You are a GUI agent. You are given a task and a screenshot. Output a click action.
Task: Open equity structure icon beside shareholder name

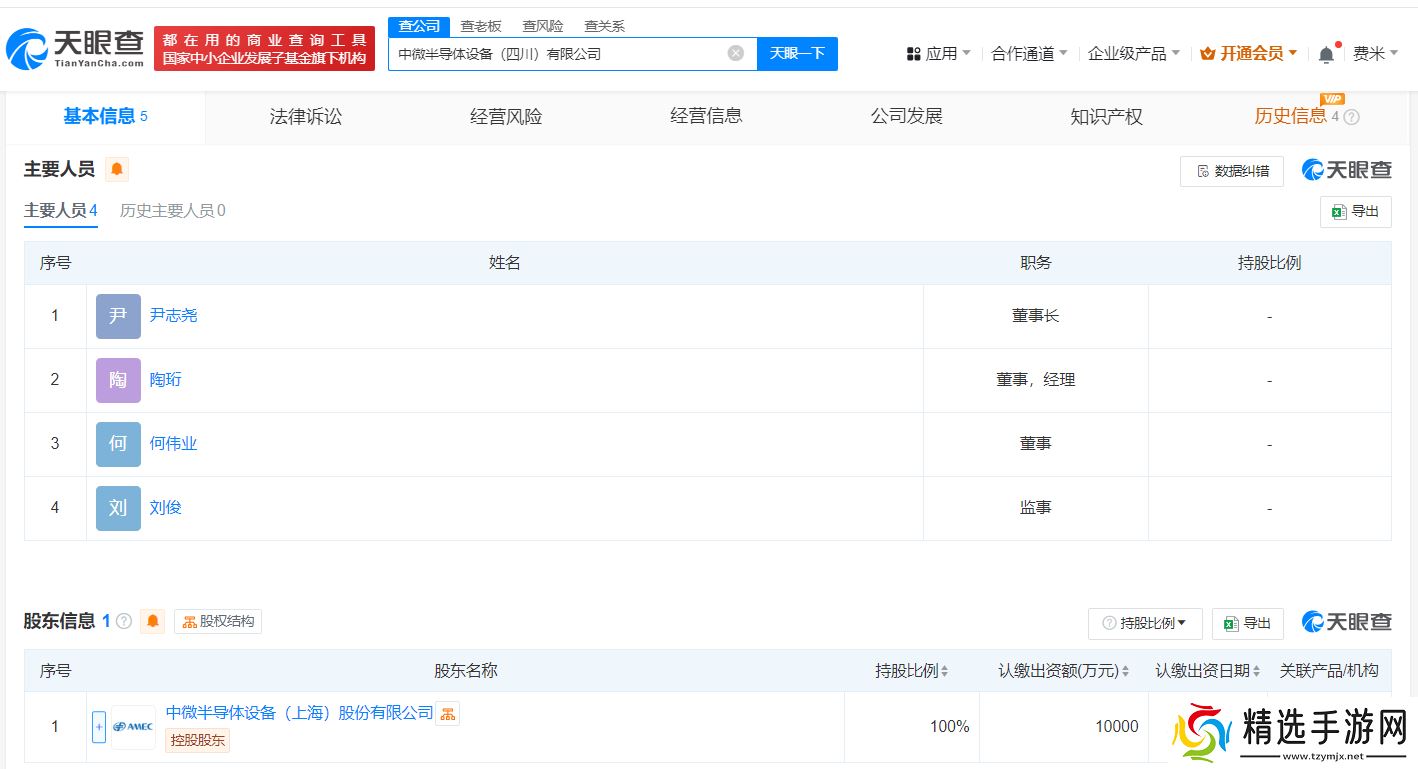tap(448, 713)
